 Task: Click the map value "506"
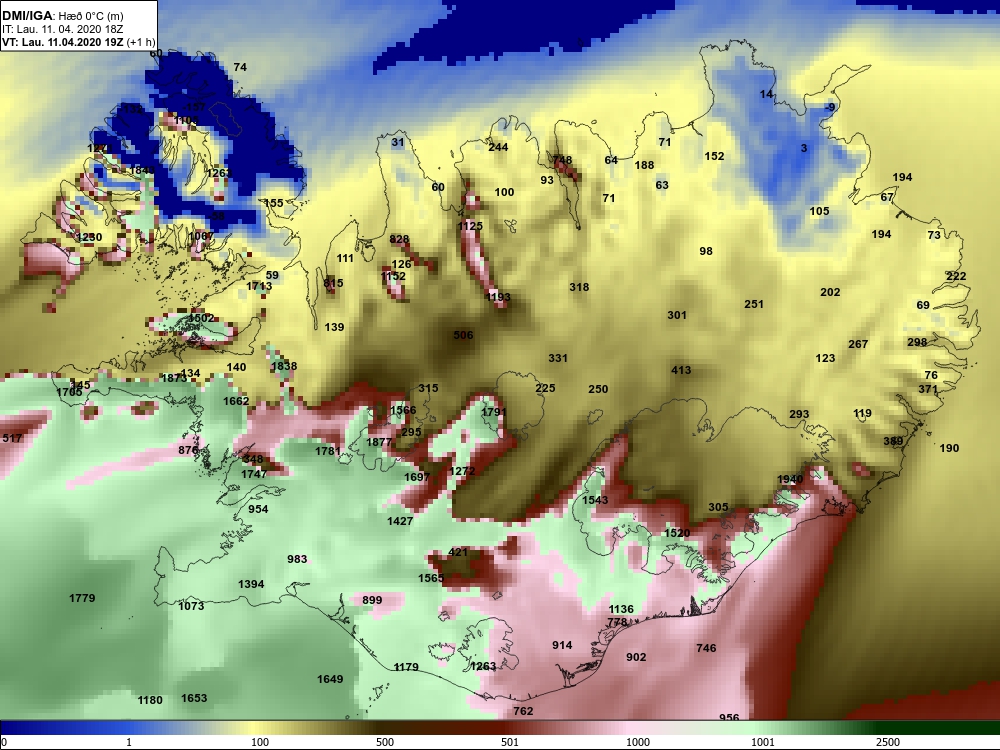point(463,335)
